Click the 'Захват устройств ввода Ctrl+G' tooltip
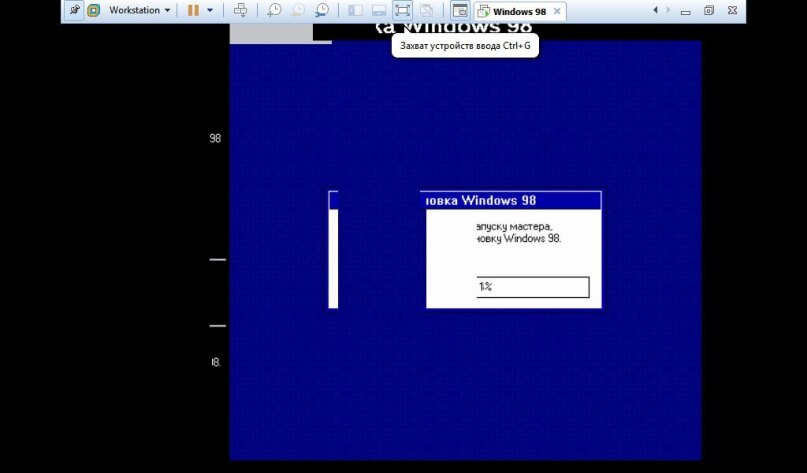This screenshot has height=473, width=807. (x=465, y=46)
